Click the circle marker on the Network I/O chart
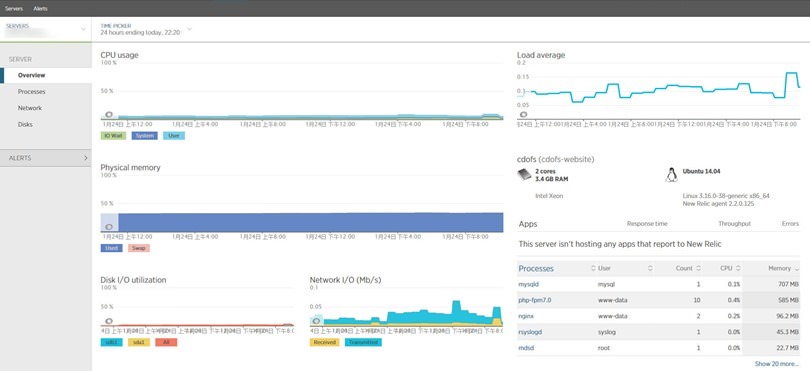This screenshot has width=810, height=371. [316, 321]
